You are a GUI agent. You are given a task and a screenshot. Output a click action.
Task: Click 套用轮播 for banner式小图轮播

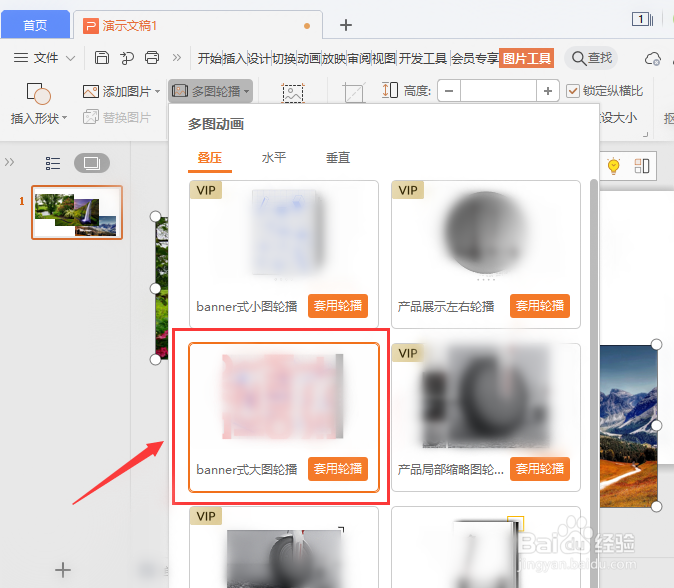click(338, 306)
